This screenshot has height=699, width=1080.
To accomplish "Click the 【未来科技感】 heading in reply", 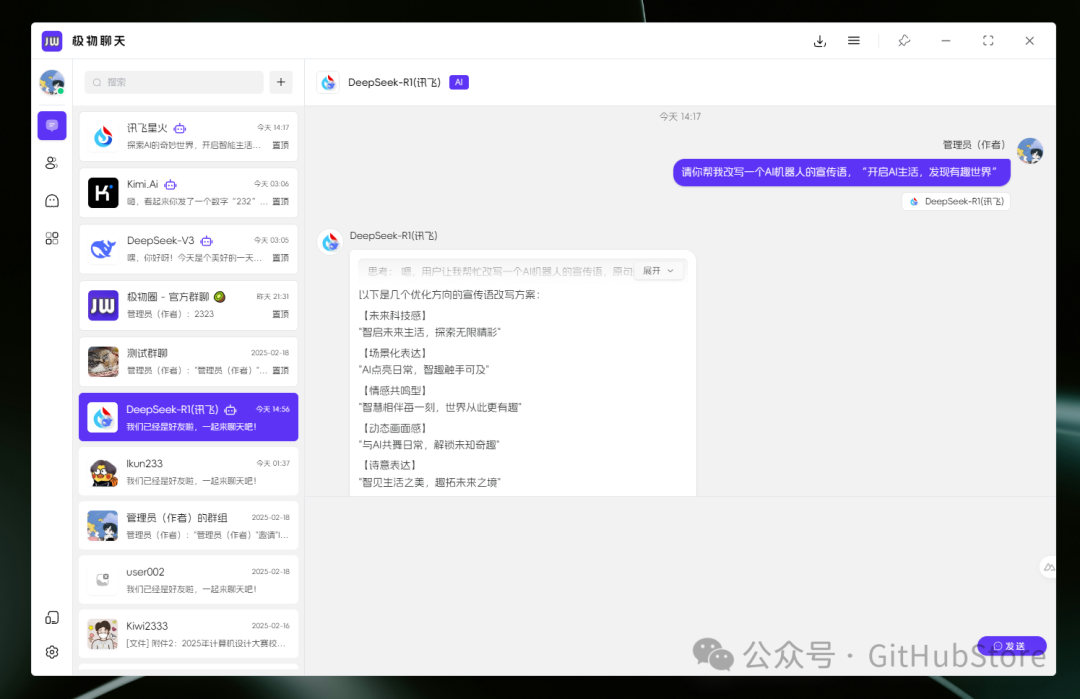I will [395, 315].
